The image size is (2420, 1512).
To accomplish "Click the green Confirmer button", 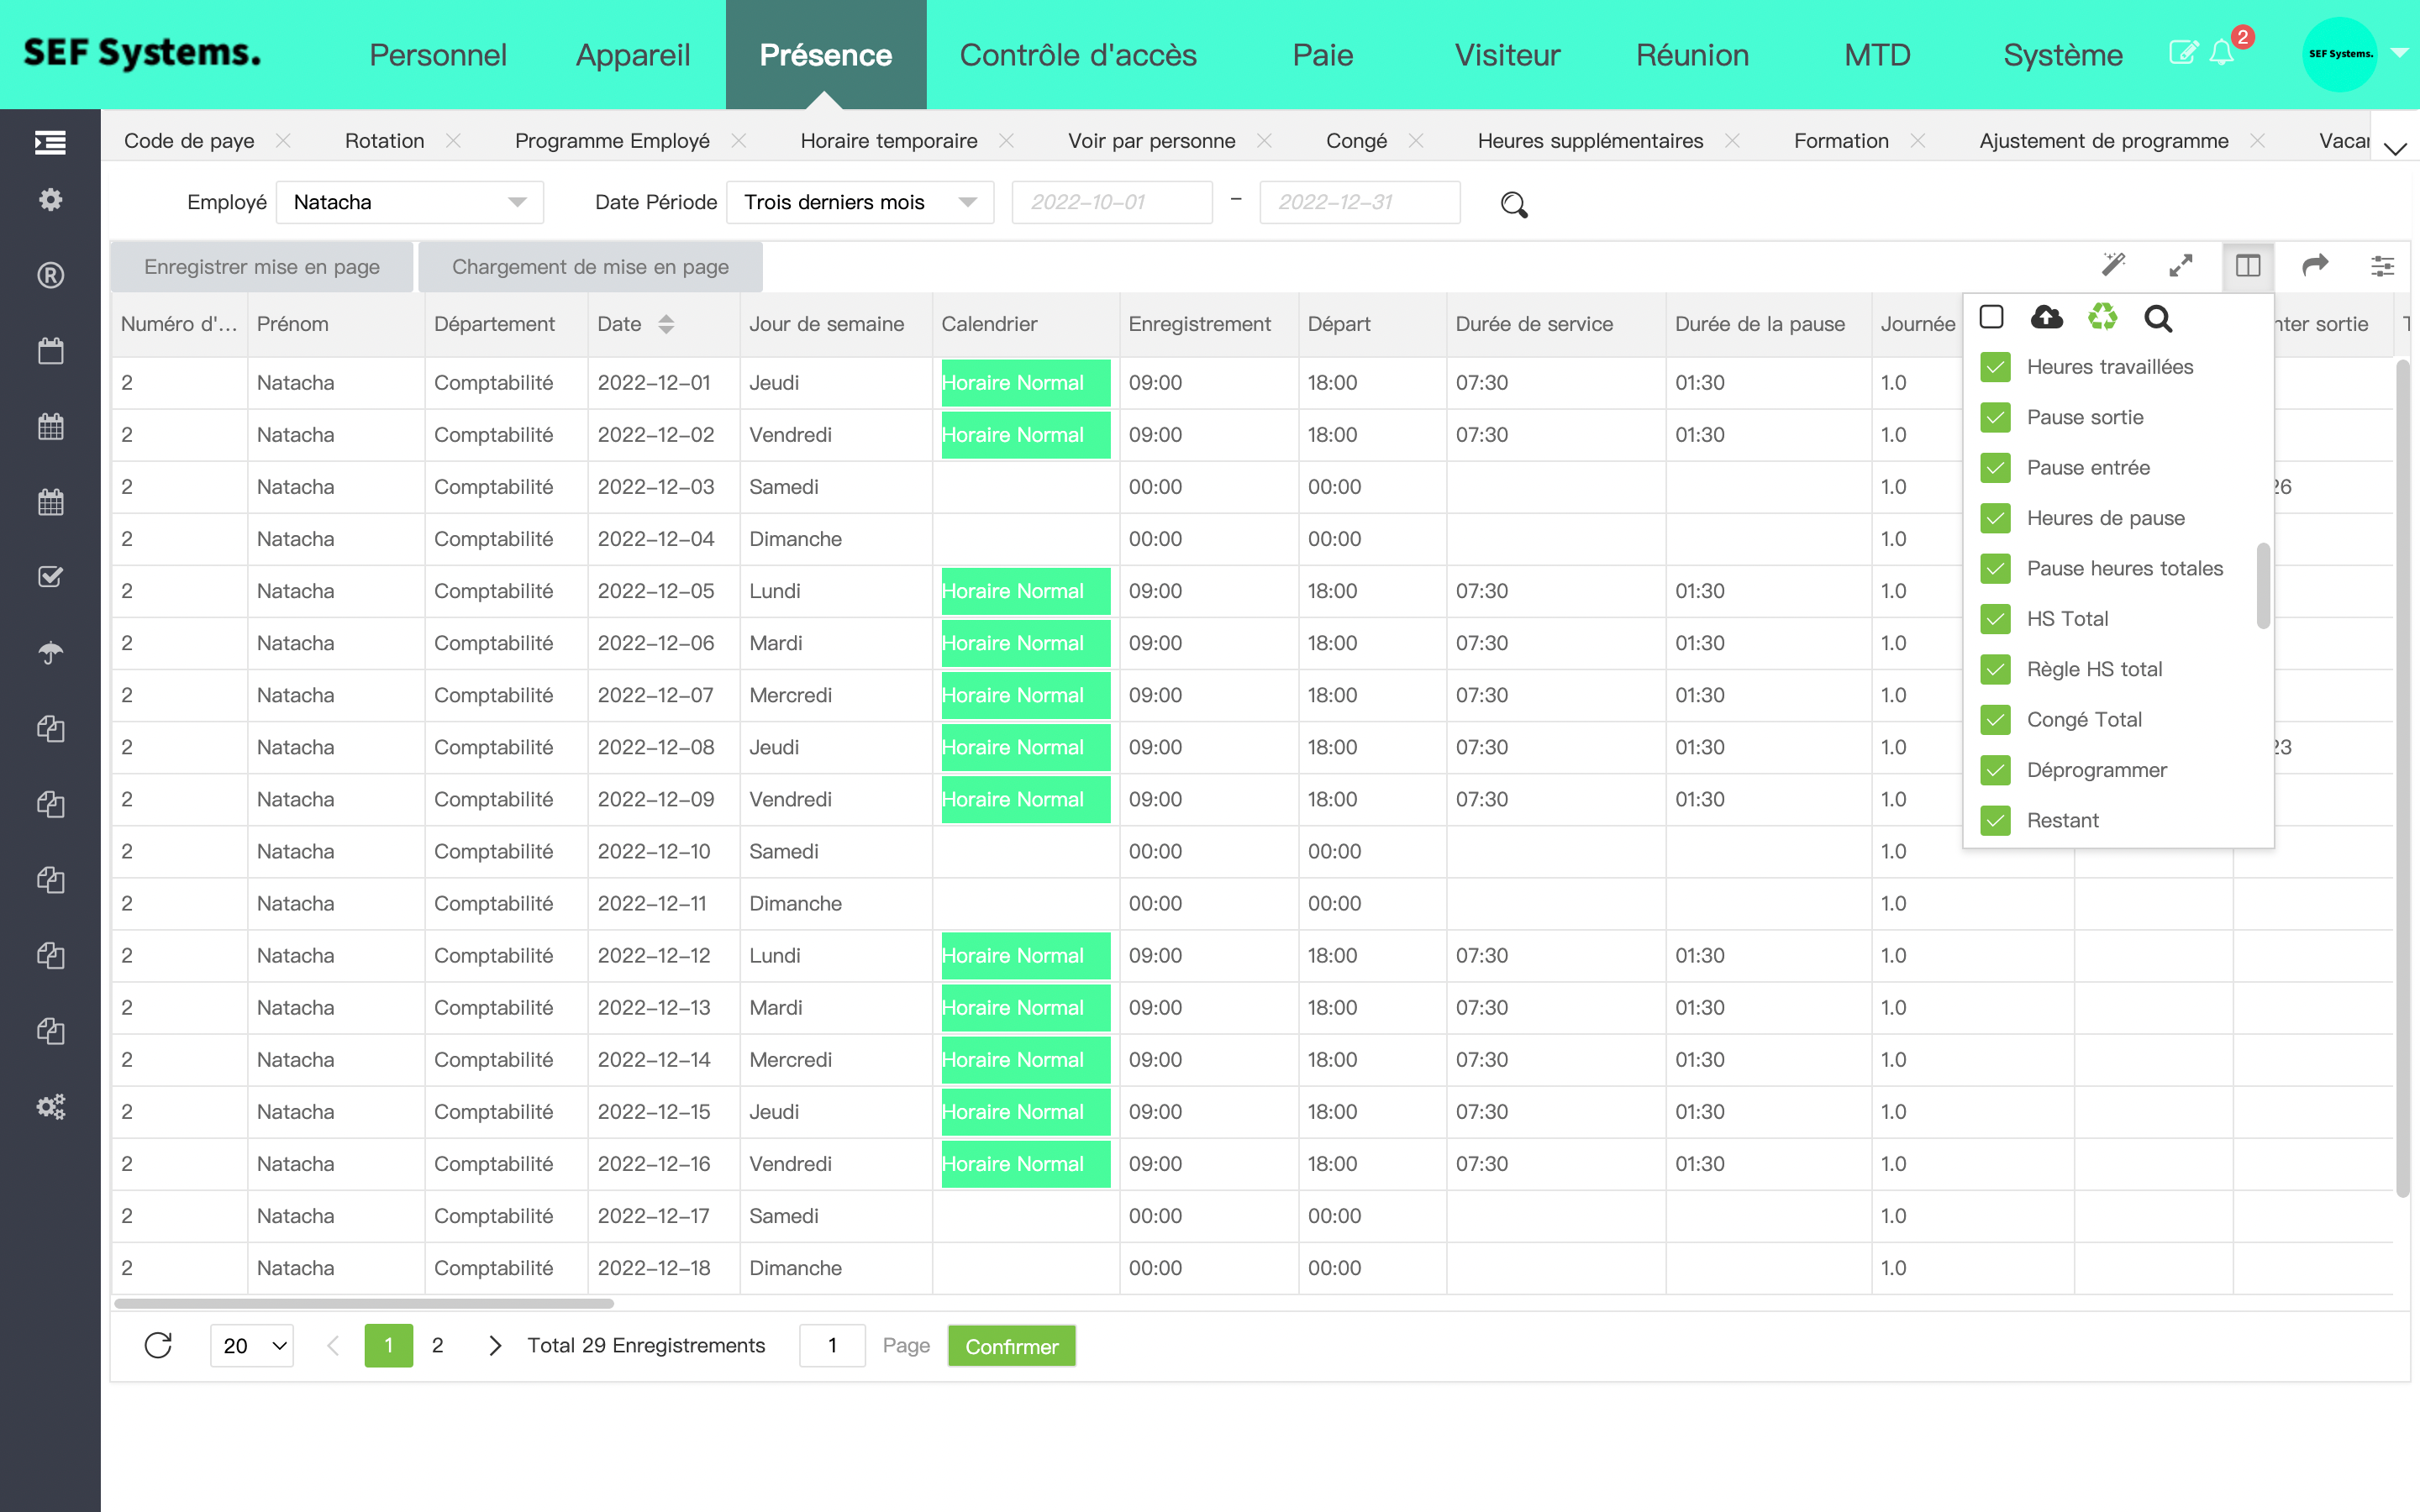I will coord(1011,1346).
